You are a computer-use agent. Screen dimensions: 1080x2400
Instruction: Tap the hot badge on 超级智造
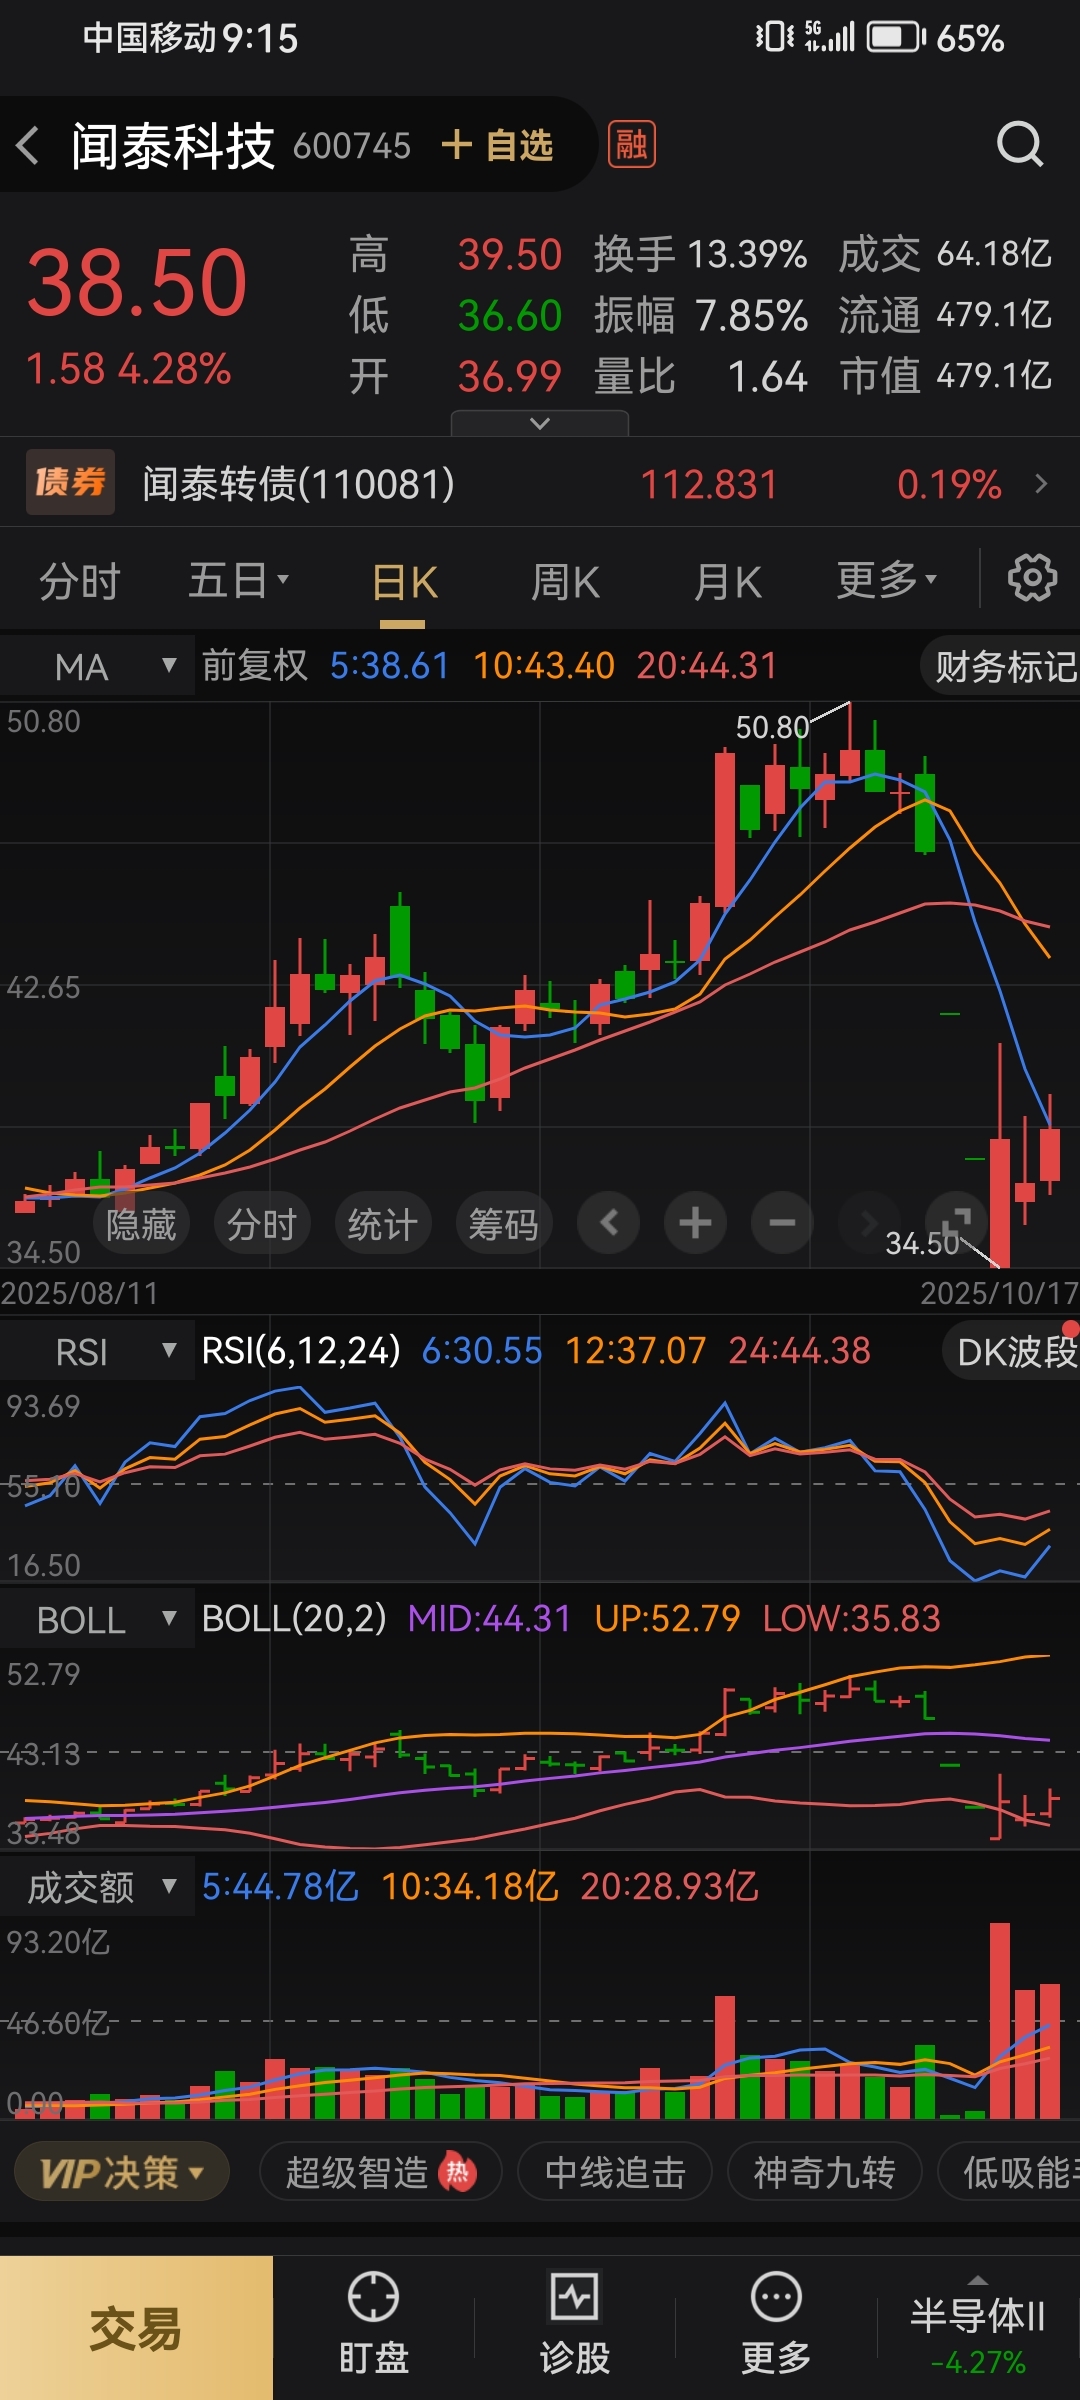[457, 2171]
